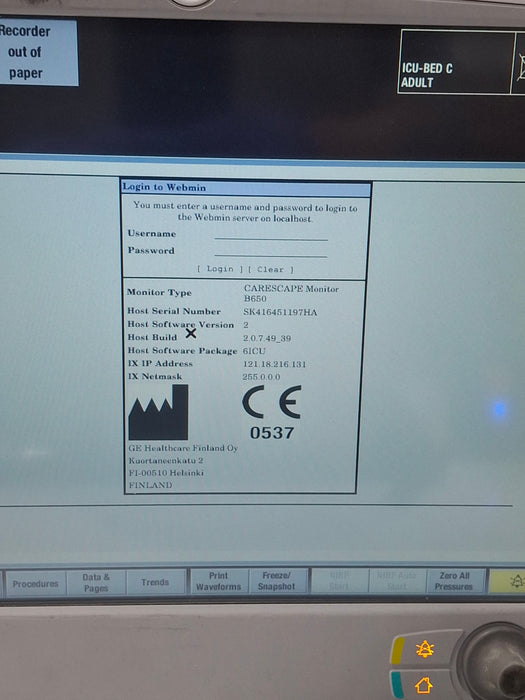
Task: Click the CE 0537 mark
Action: (271, 413)
